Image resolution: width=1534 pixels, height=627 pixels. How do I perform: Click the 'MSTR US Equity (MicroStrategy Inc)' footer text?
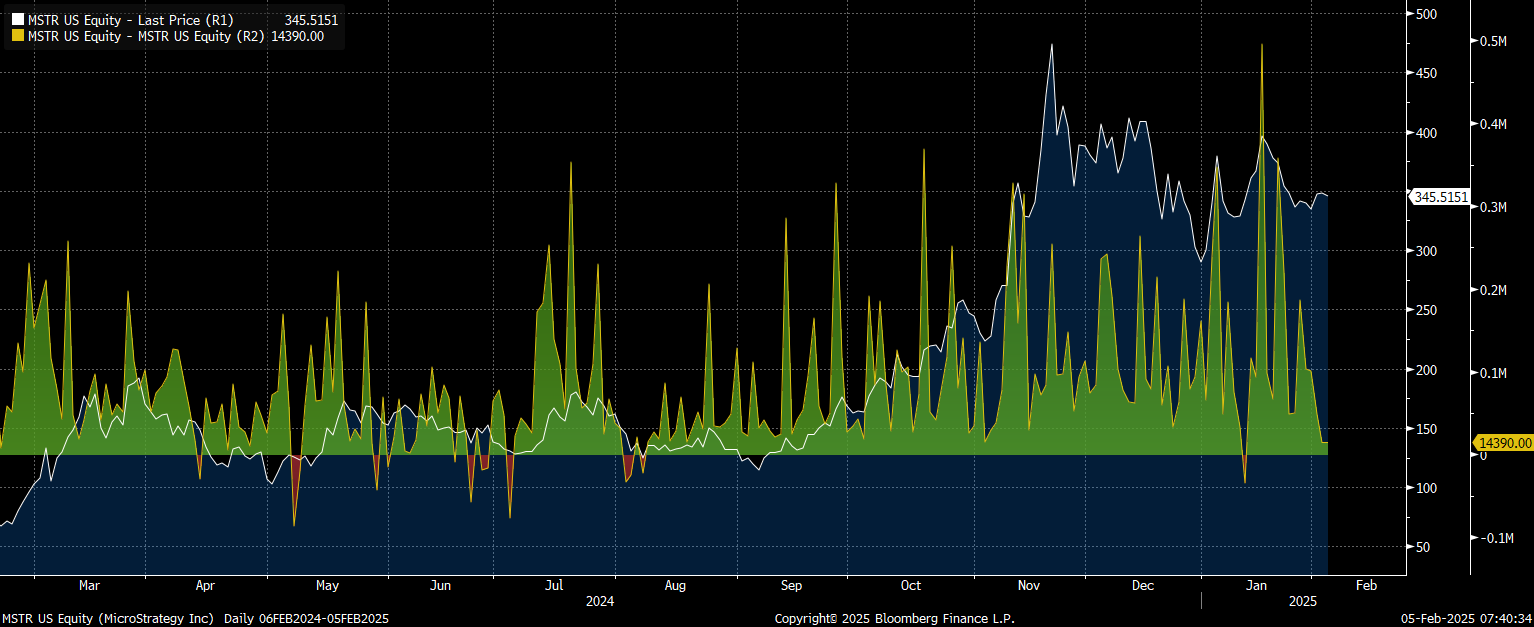click(108, 619)
